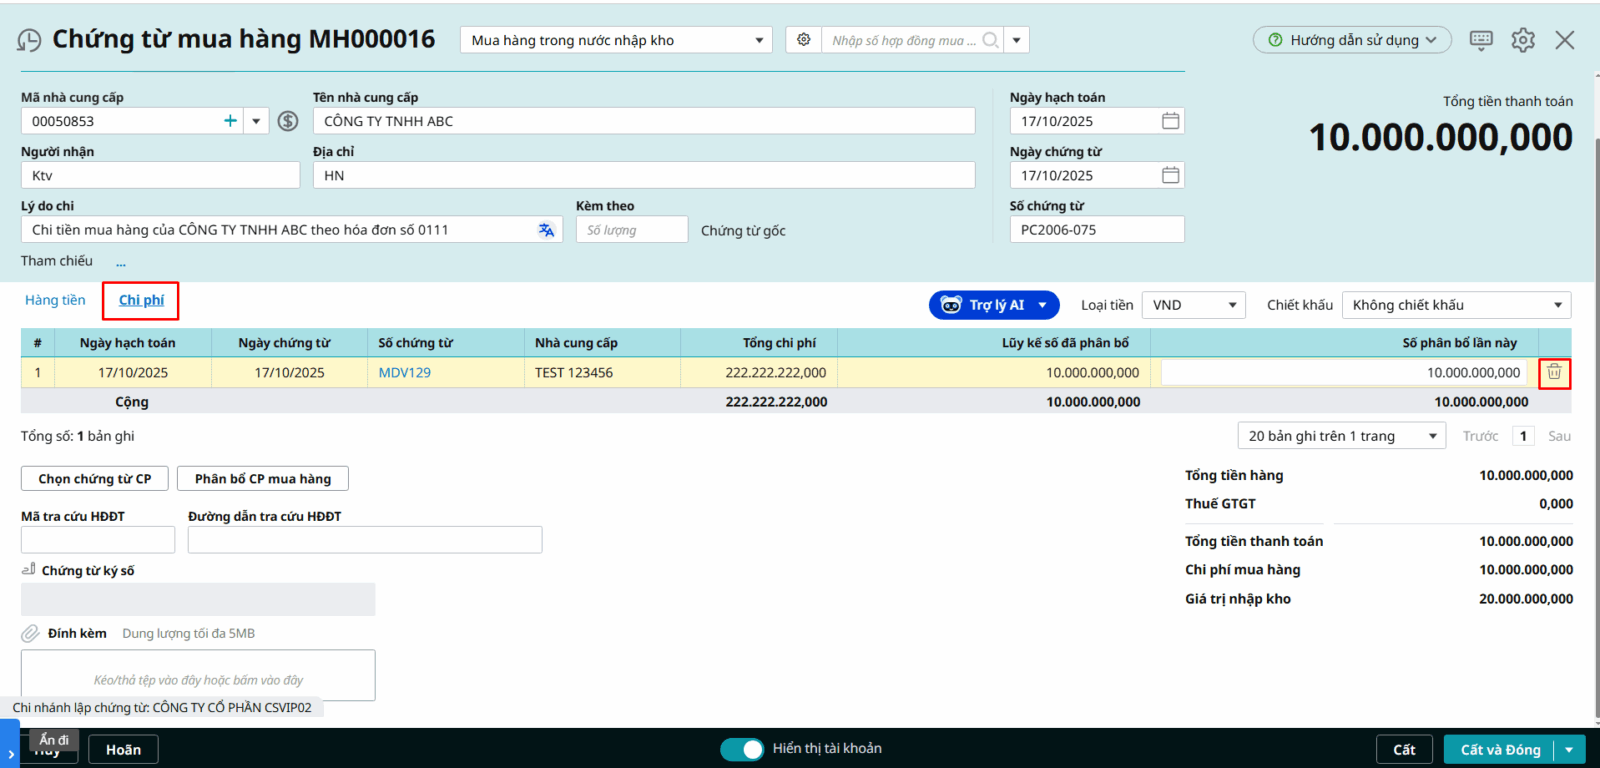
Task: Toggle the Hiển thị tài khoản switch
Action: (741, 749)
